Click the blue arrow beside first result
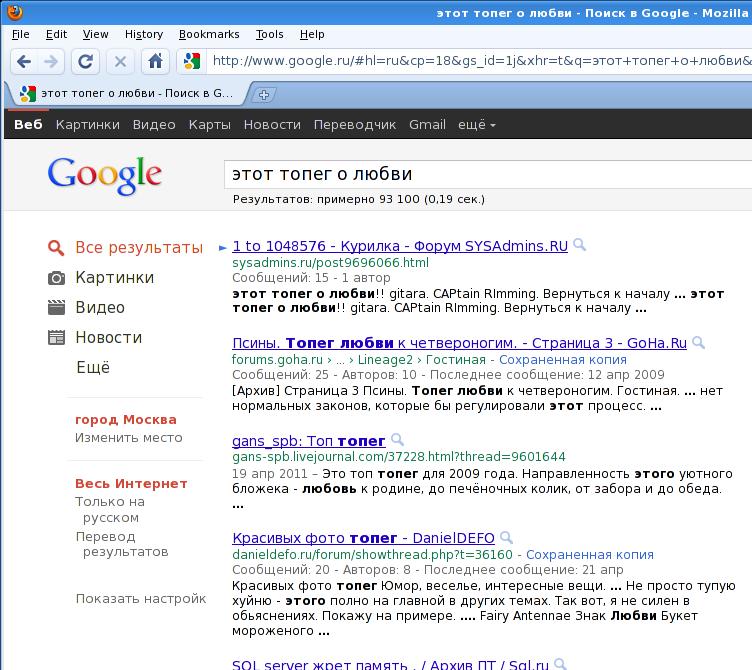This screenshot has height=670, width=752. pyautogui.click(x=223, y=248)
